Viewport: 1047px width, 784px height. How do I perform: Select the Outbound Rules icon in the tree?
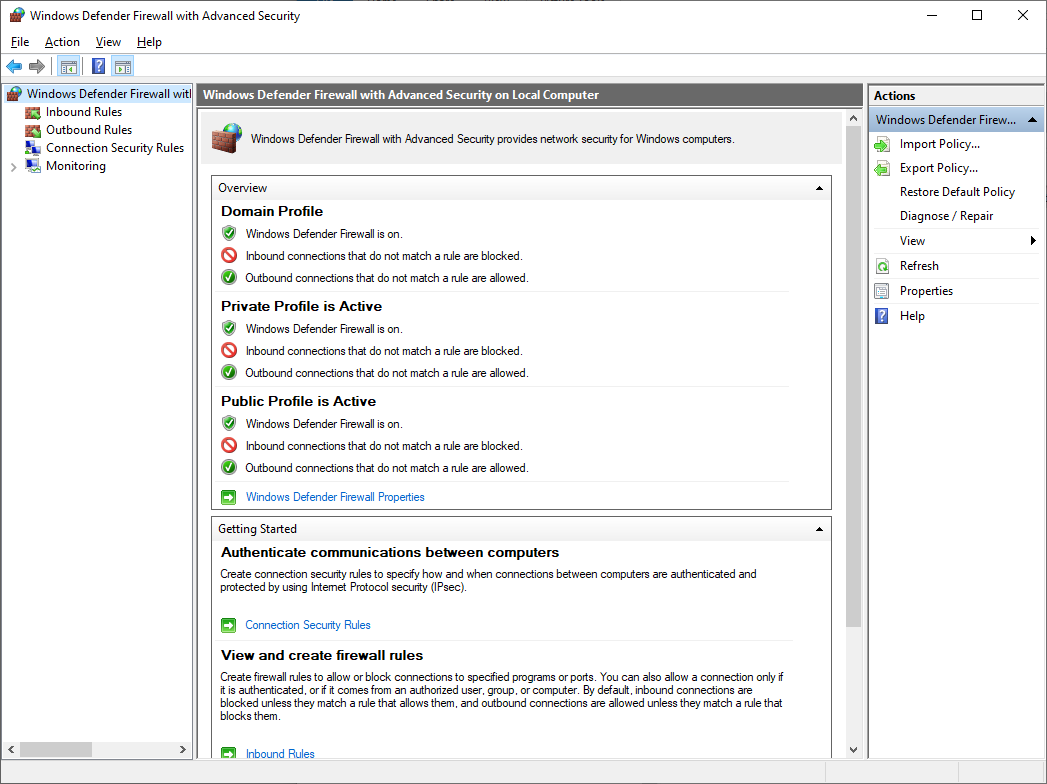(x=33, y=129)
